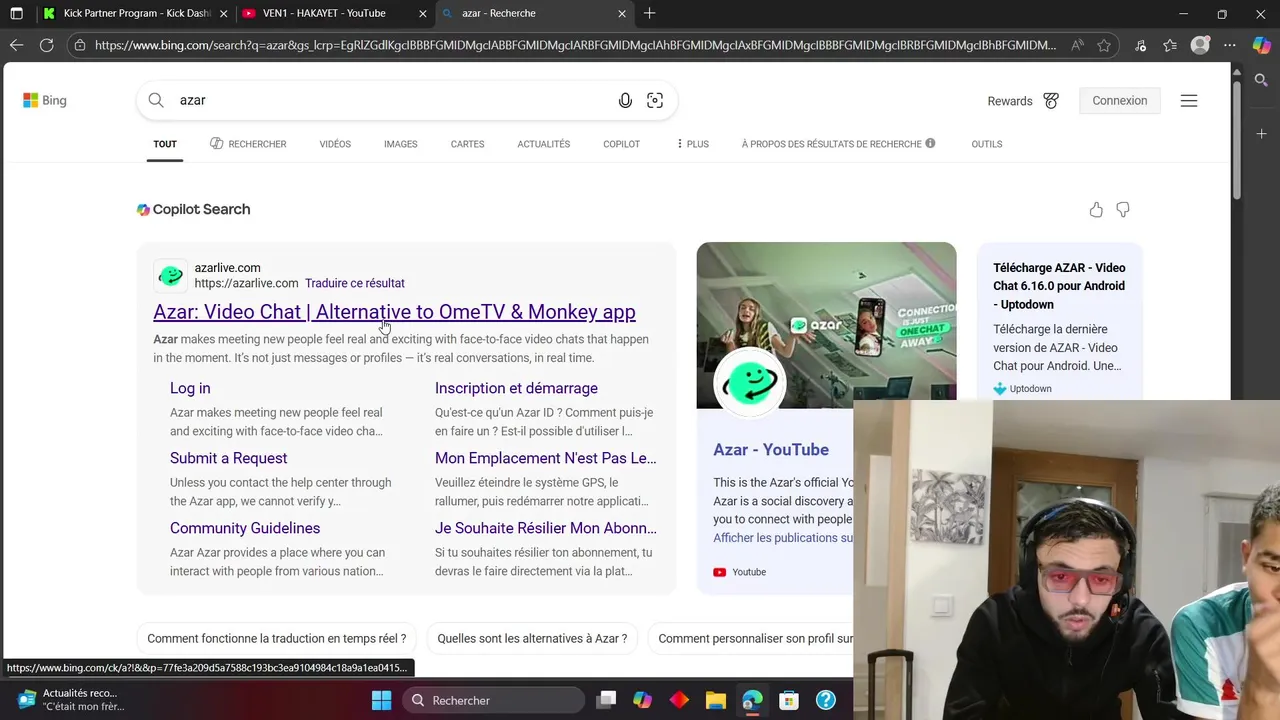Select the IMAGES tab
Screen dimensions: 1280x720
[x=400, y=144]
